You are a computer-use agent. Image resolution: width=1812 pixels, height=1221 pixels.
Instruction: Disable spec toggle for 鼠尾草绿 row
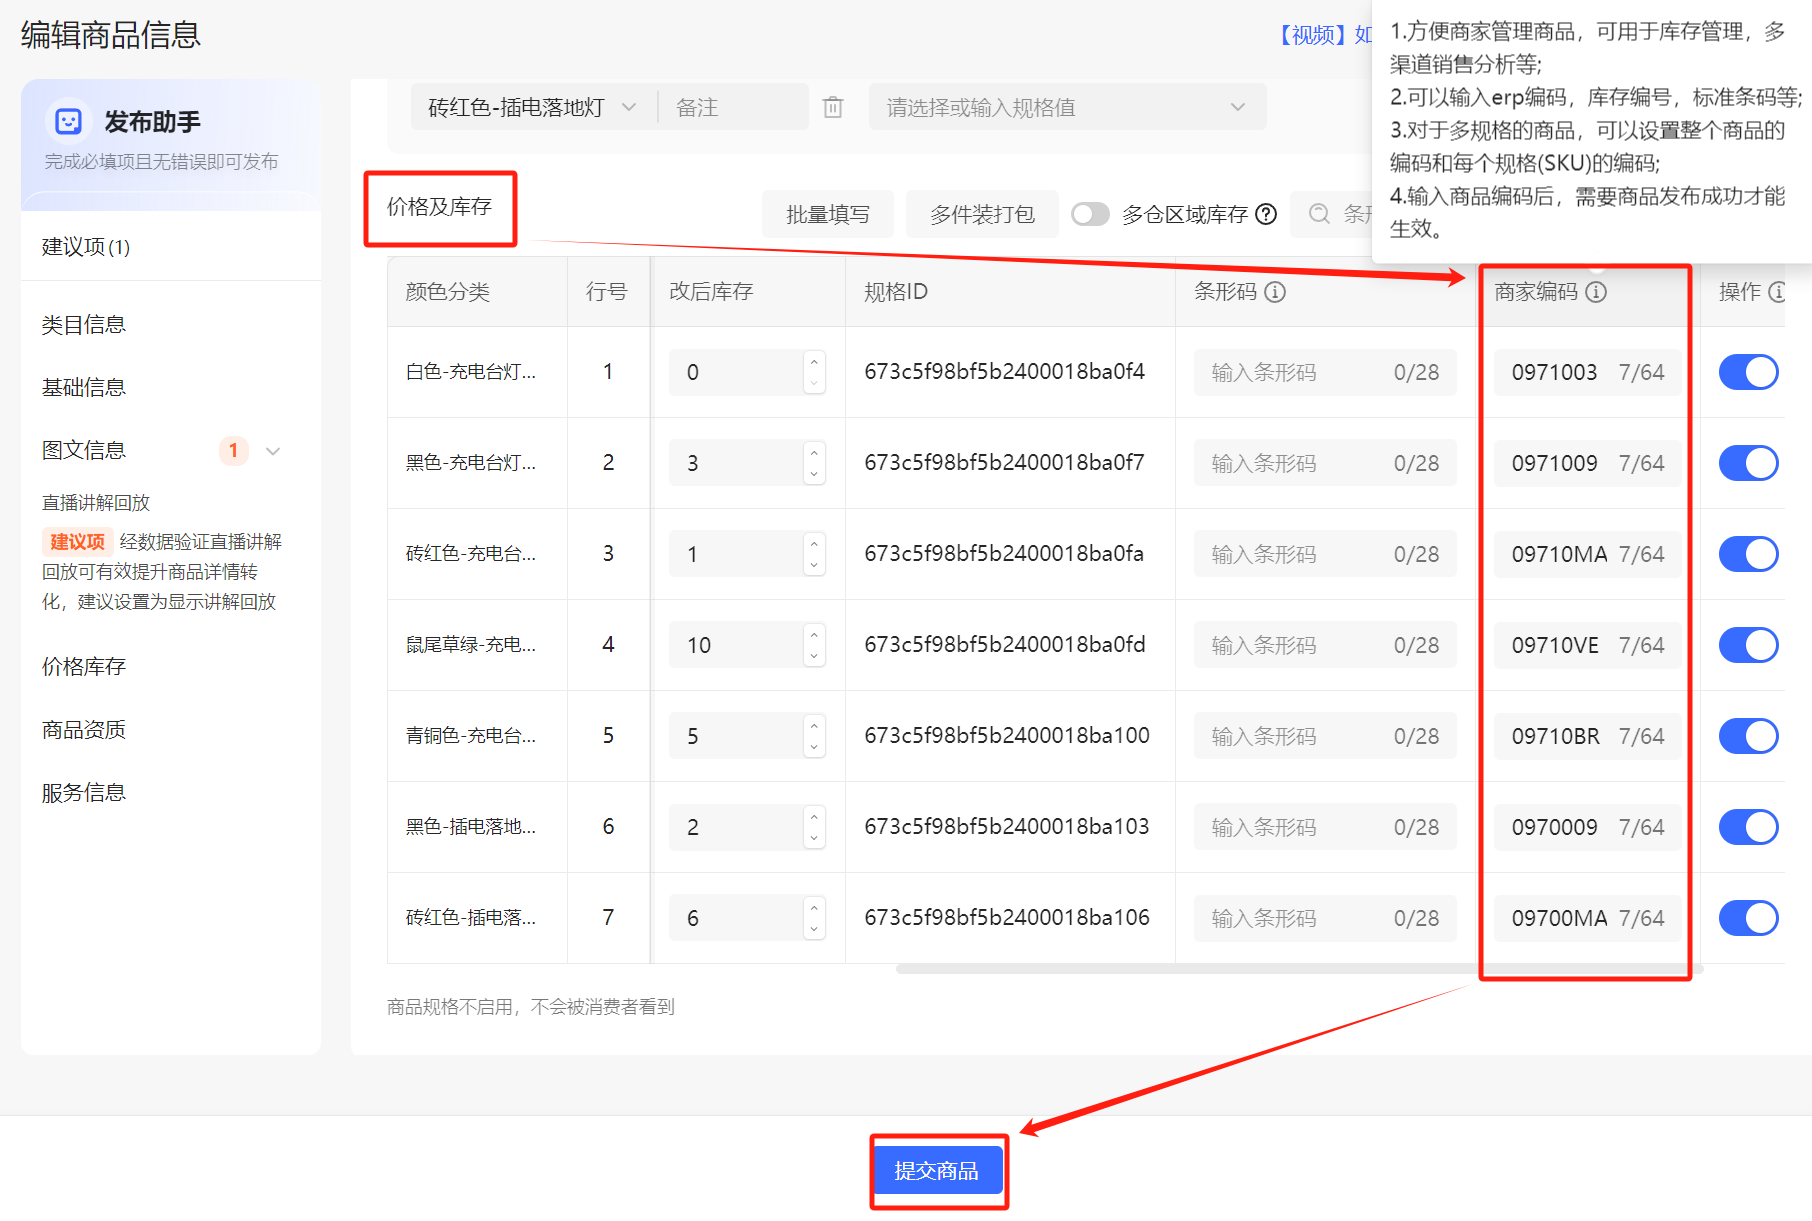1748,645
